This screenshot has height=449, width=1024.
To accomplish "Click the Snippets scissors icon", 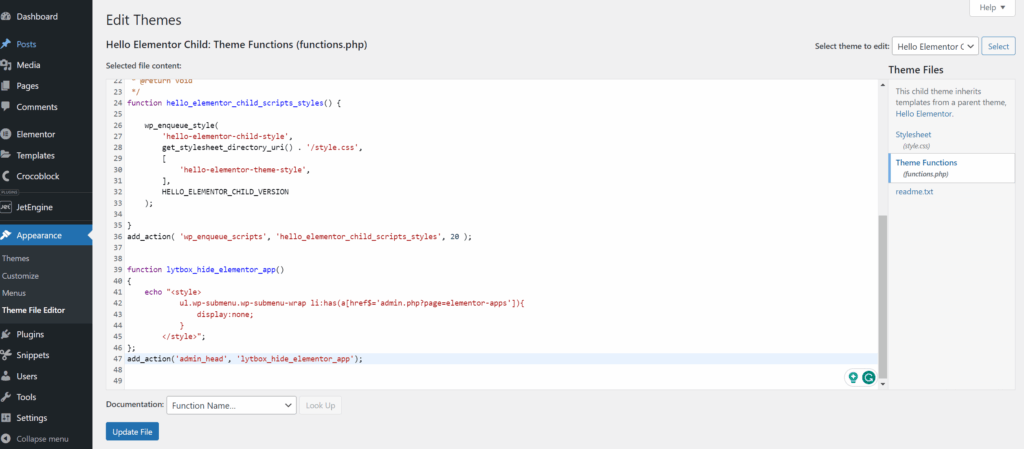I will 6,355.
